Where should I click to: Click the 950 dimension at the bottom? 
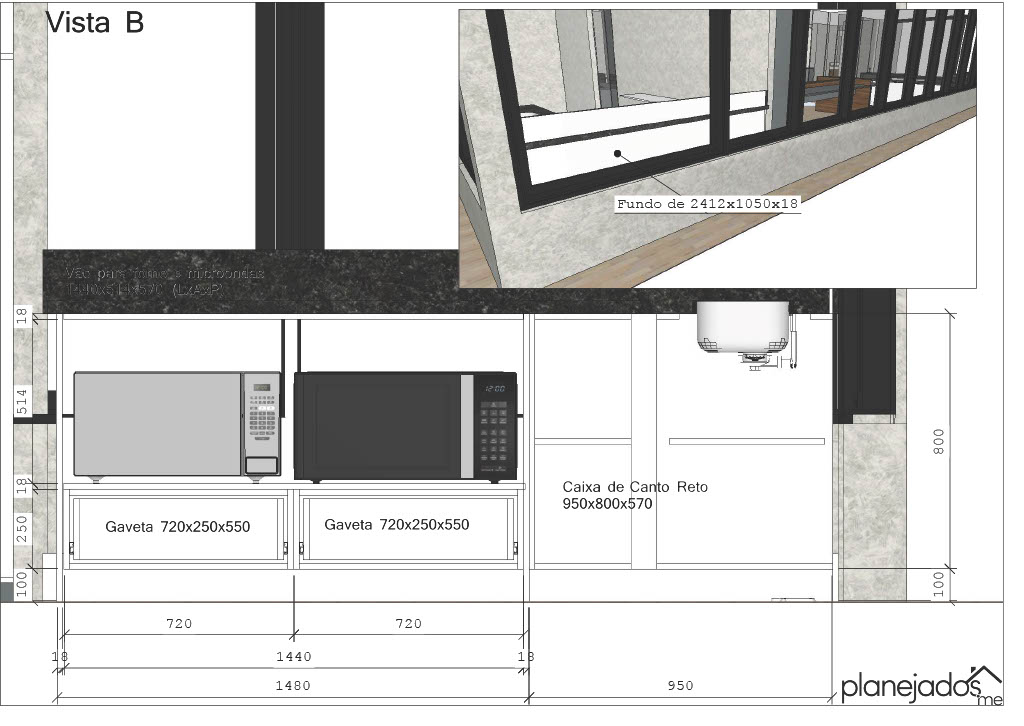click(x=678, y=686)
